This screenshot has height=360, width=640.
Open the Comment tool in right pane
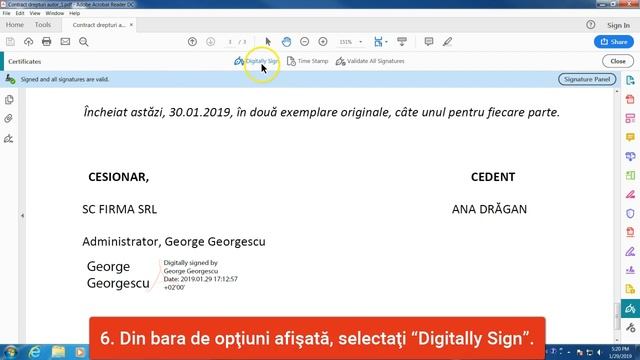click(x=630, y=137)
